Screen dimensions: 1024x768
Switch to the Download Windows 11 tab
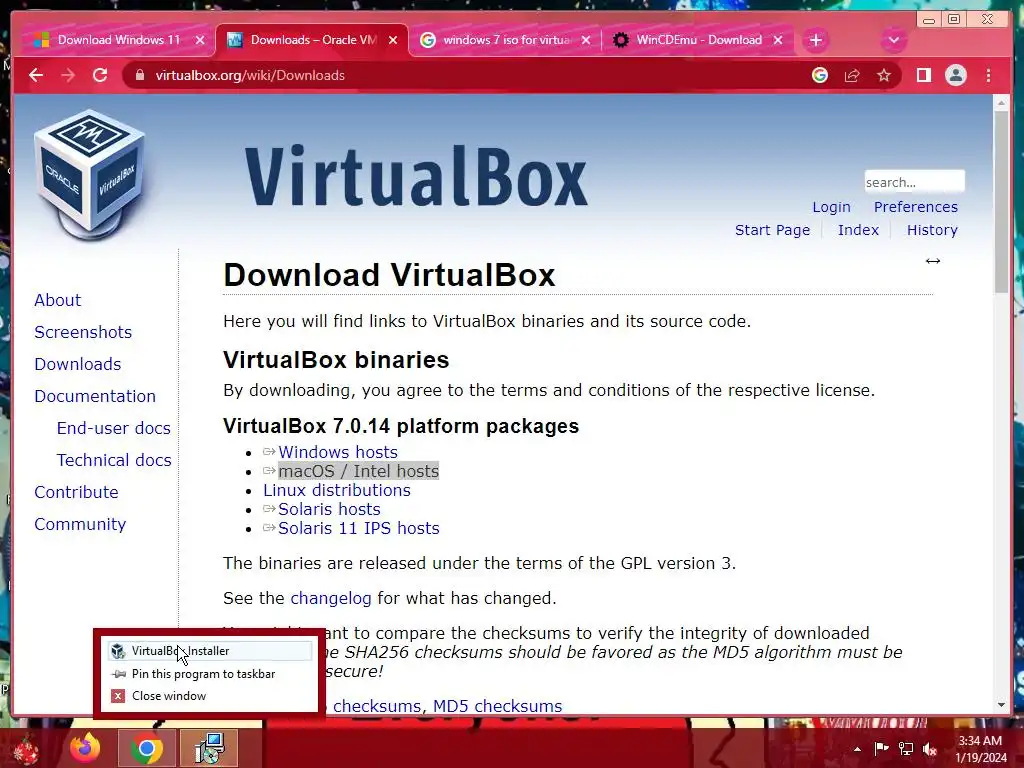point(118,40)
